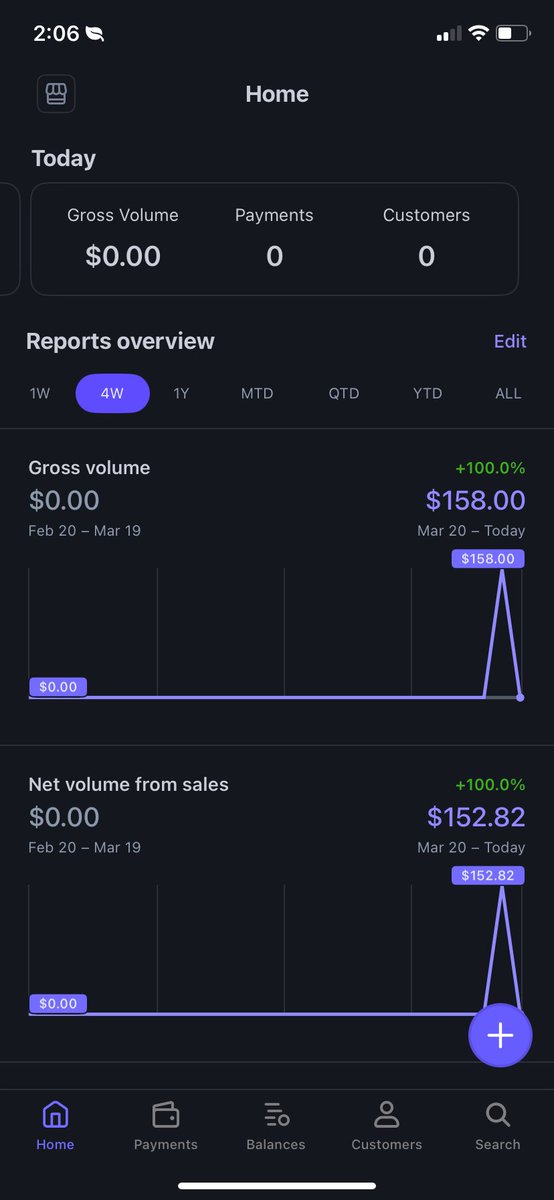Tap the cellular signal bars icon
This screenshot has height=1200, width=554.
pos(448,34)
